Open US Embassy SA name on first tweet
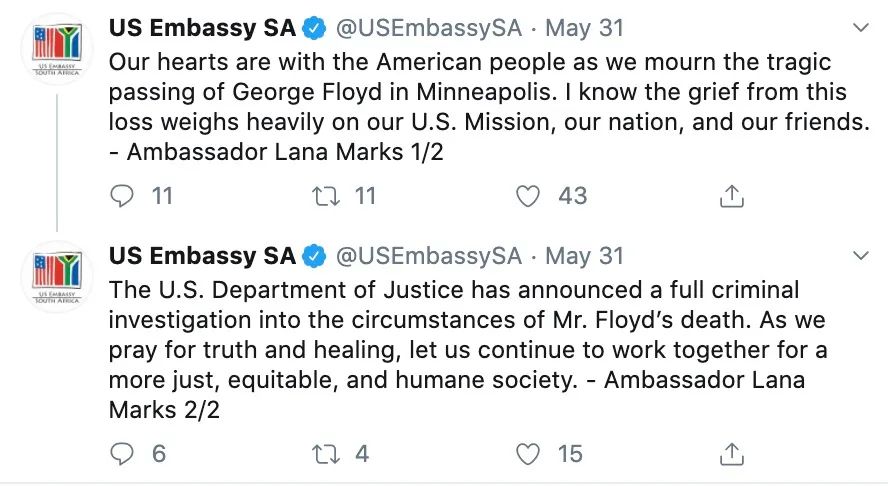The height and width of the screenshot is (486, 888). click(202, 27)
